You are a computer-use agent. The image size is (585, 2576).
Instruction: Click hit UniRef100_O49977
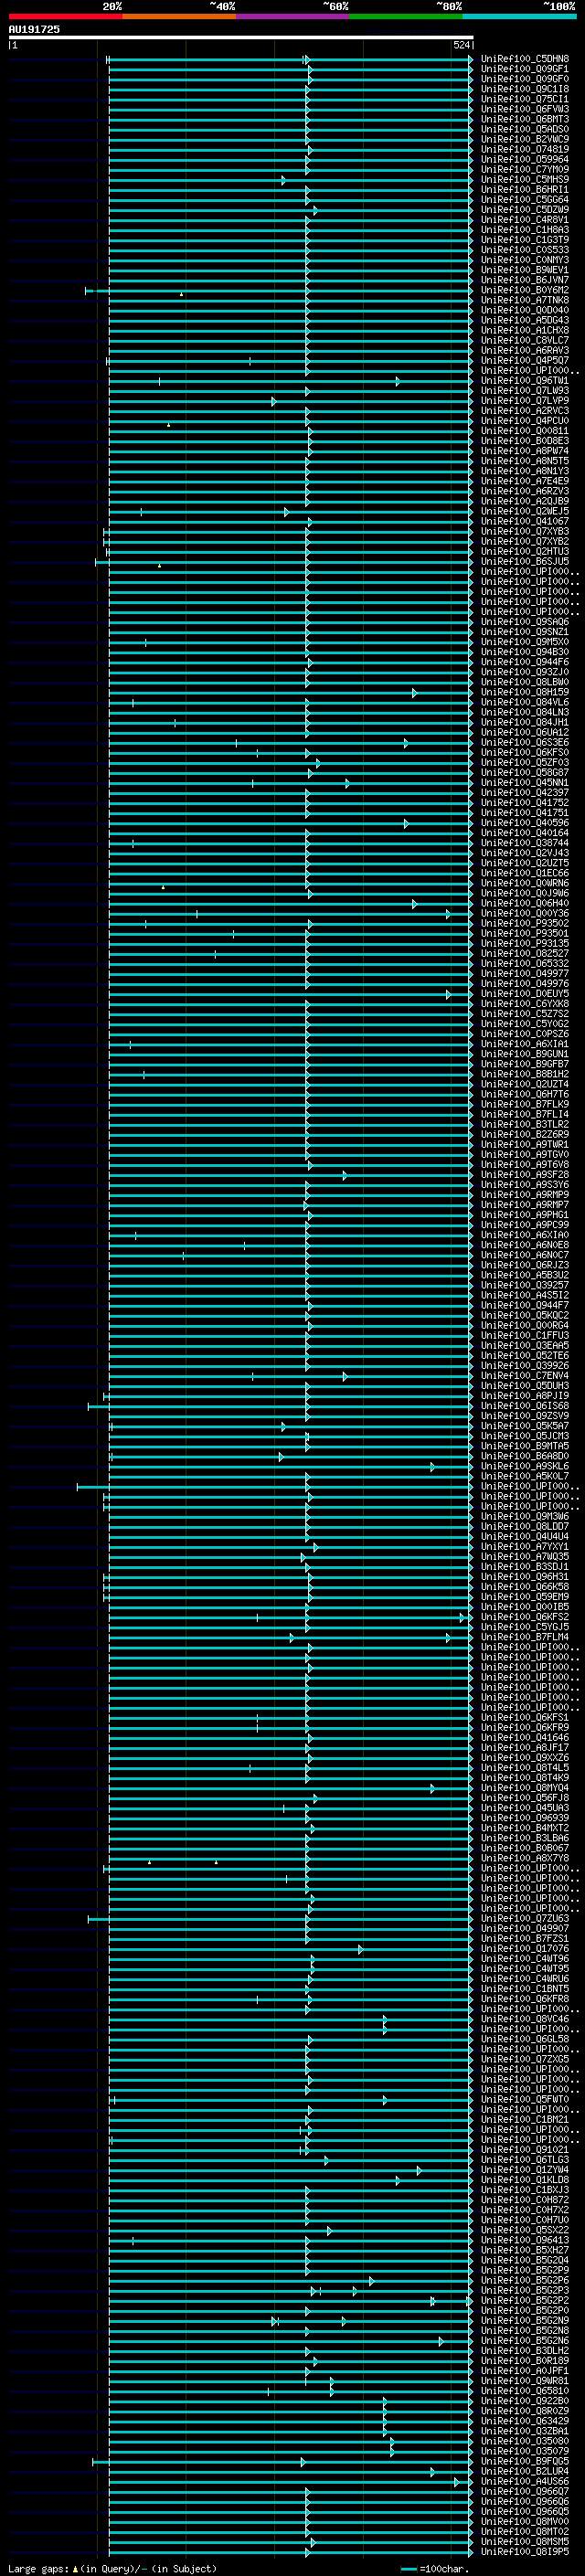point(525,974)
